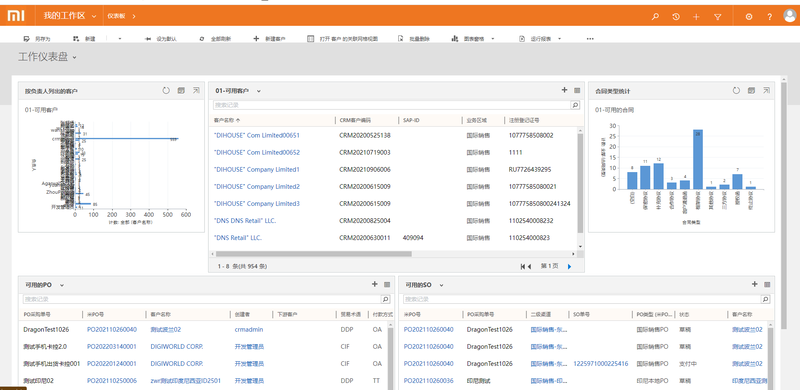Click search magnifier in 可用的PO grid
This screenshot has height=390, width=800.
pos(385,299)
